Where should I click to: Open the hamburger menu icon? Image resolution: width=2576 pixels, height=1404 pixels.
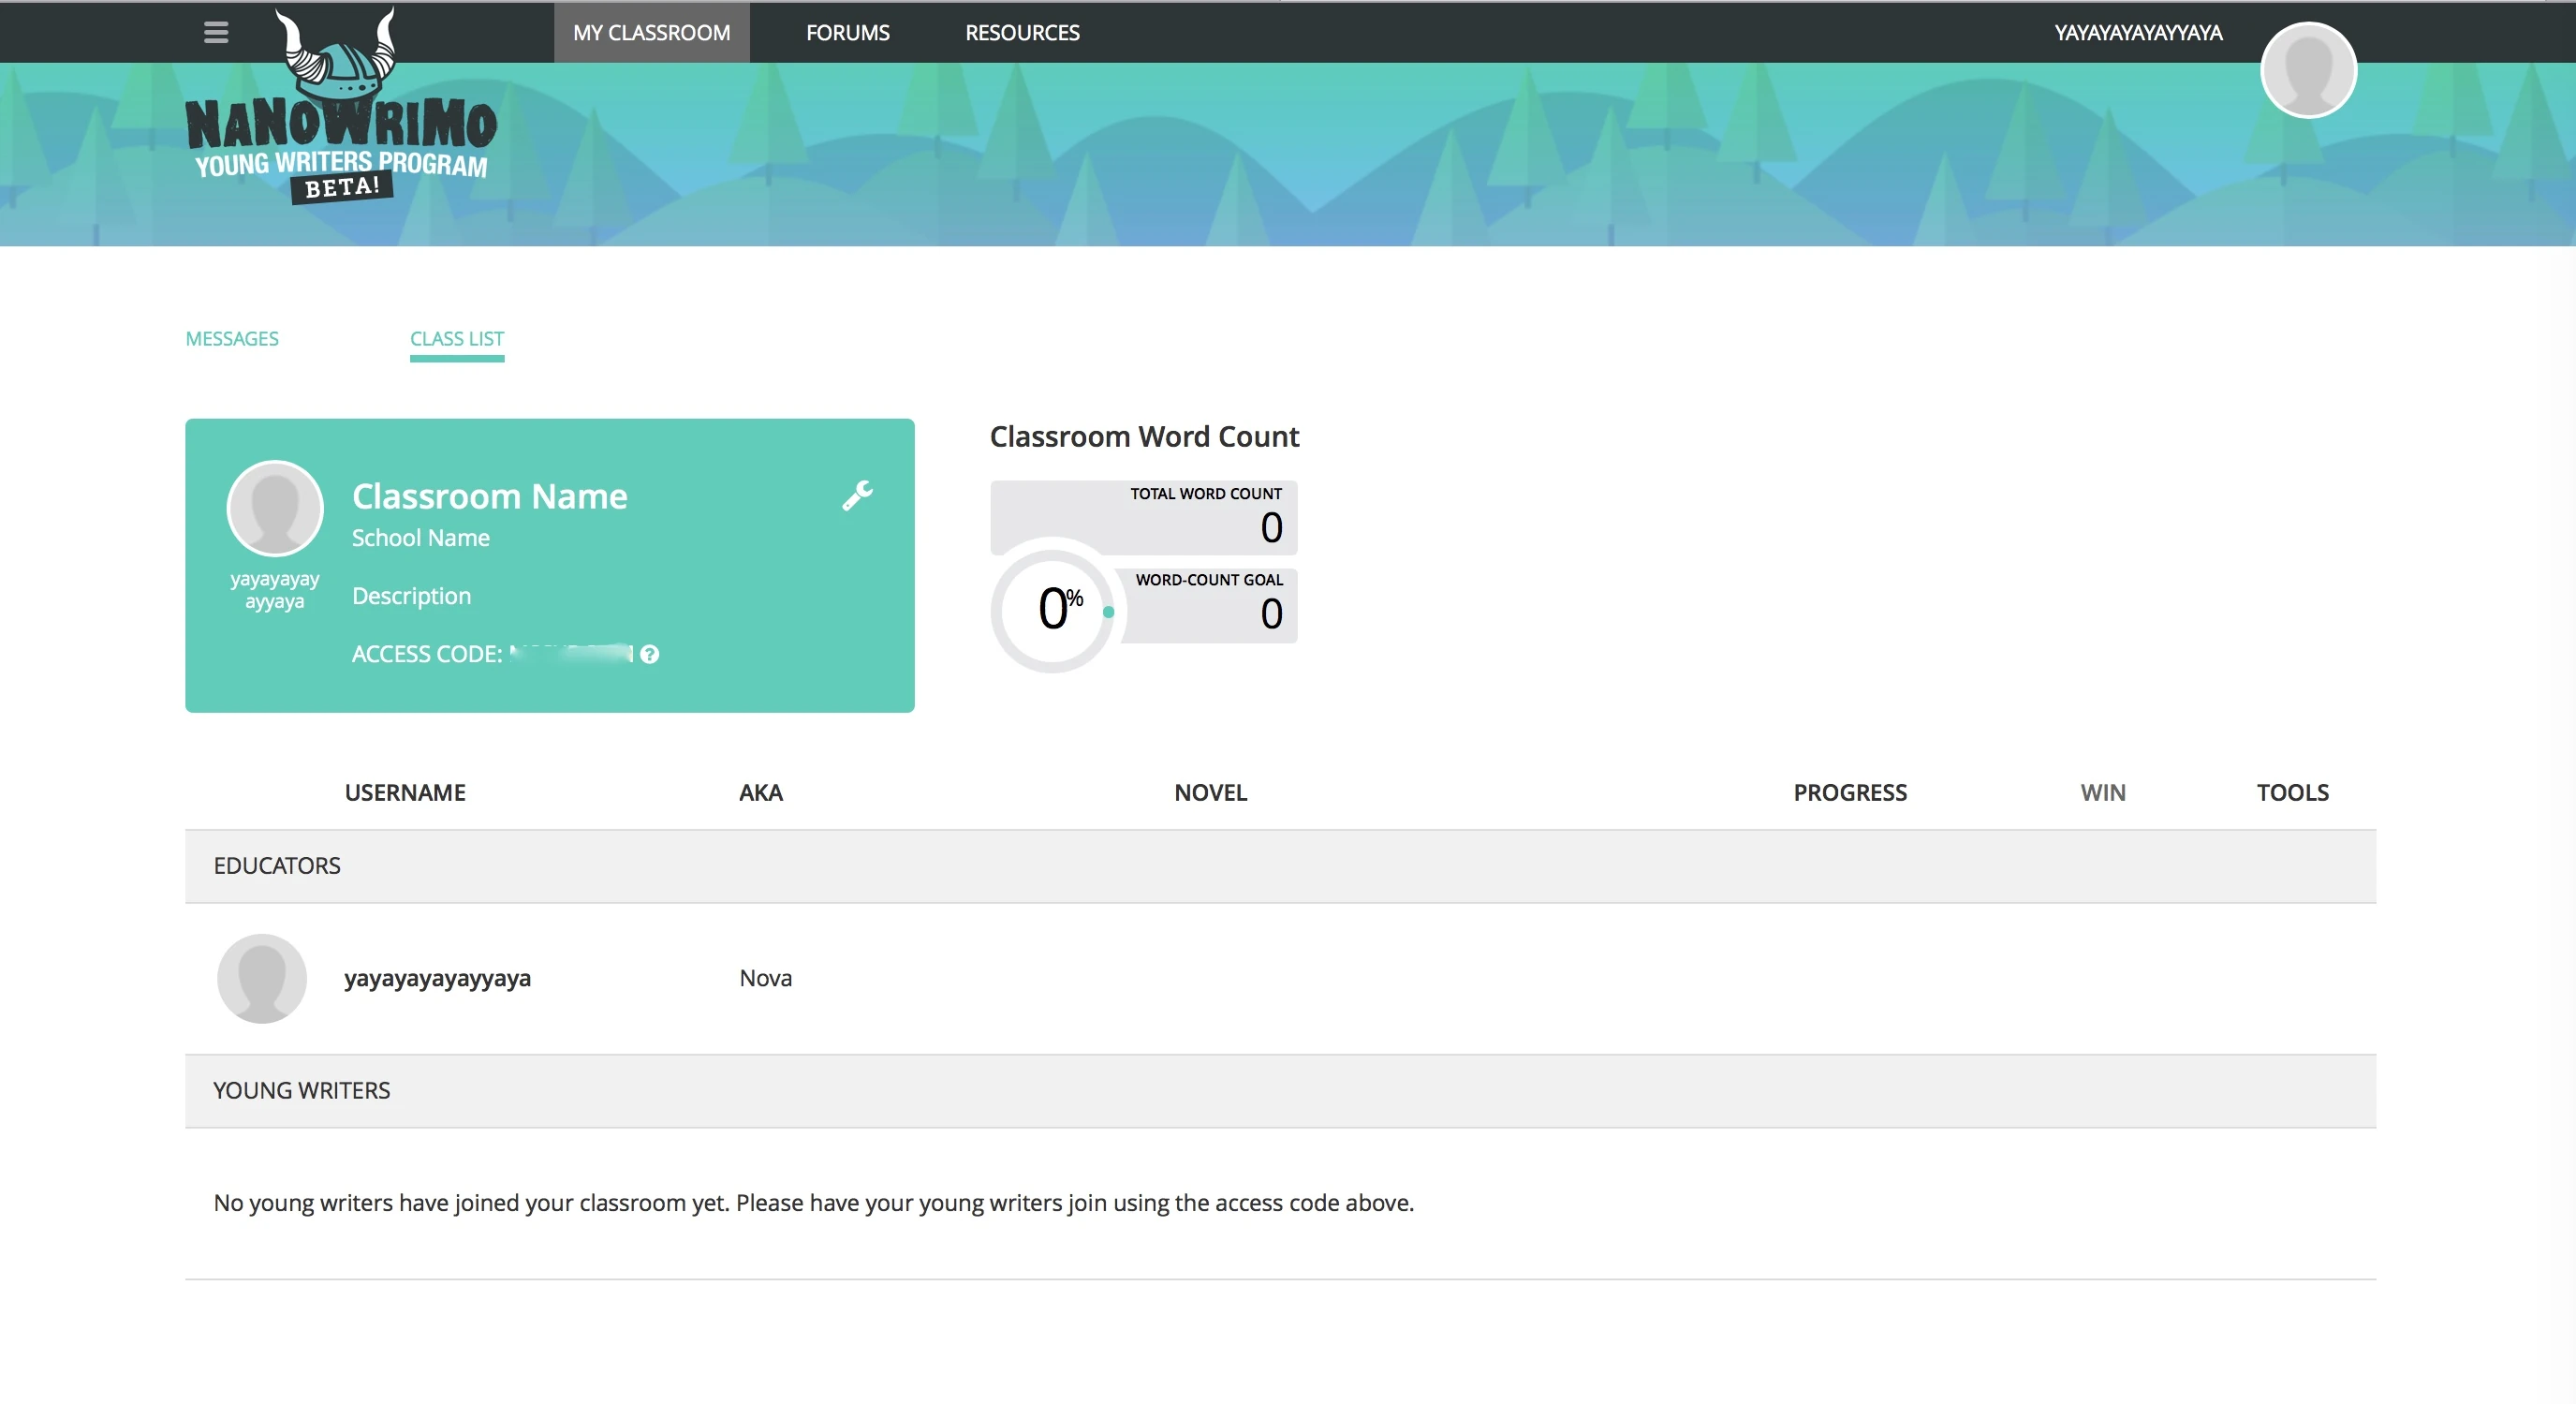[x=216, y=32]
